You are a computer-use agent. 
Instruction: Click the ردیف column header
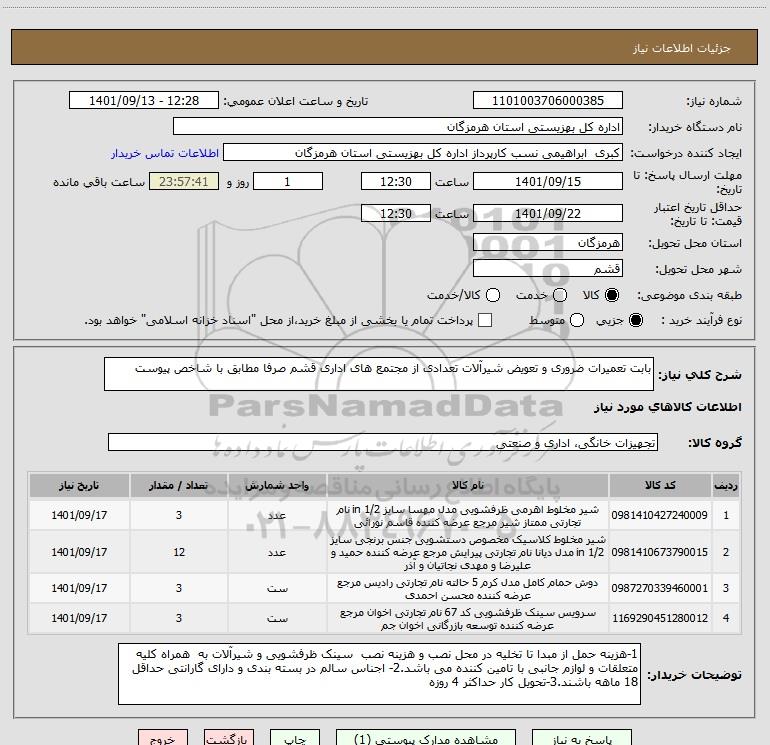(x=726, y=485)
